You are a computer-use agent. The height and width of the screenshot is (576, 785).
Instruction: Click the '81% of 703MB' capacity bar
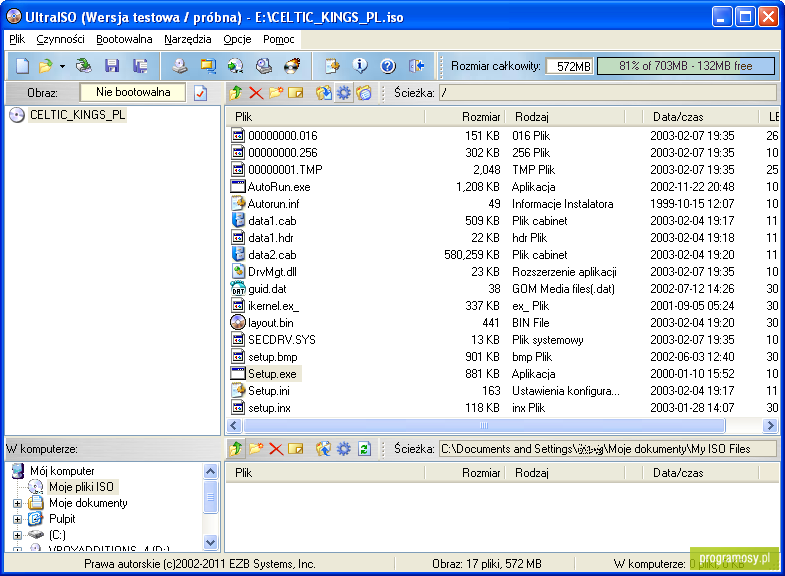[x=685, y=66]
